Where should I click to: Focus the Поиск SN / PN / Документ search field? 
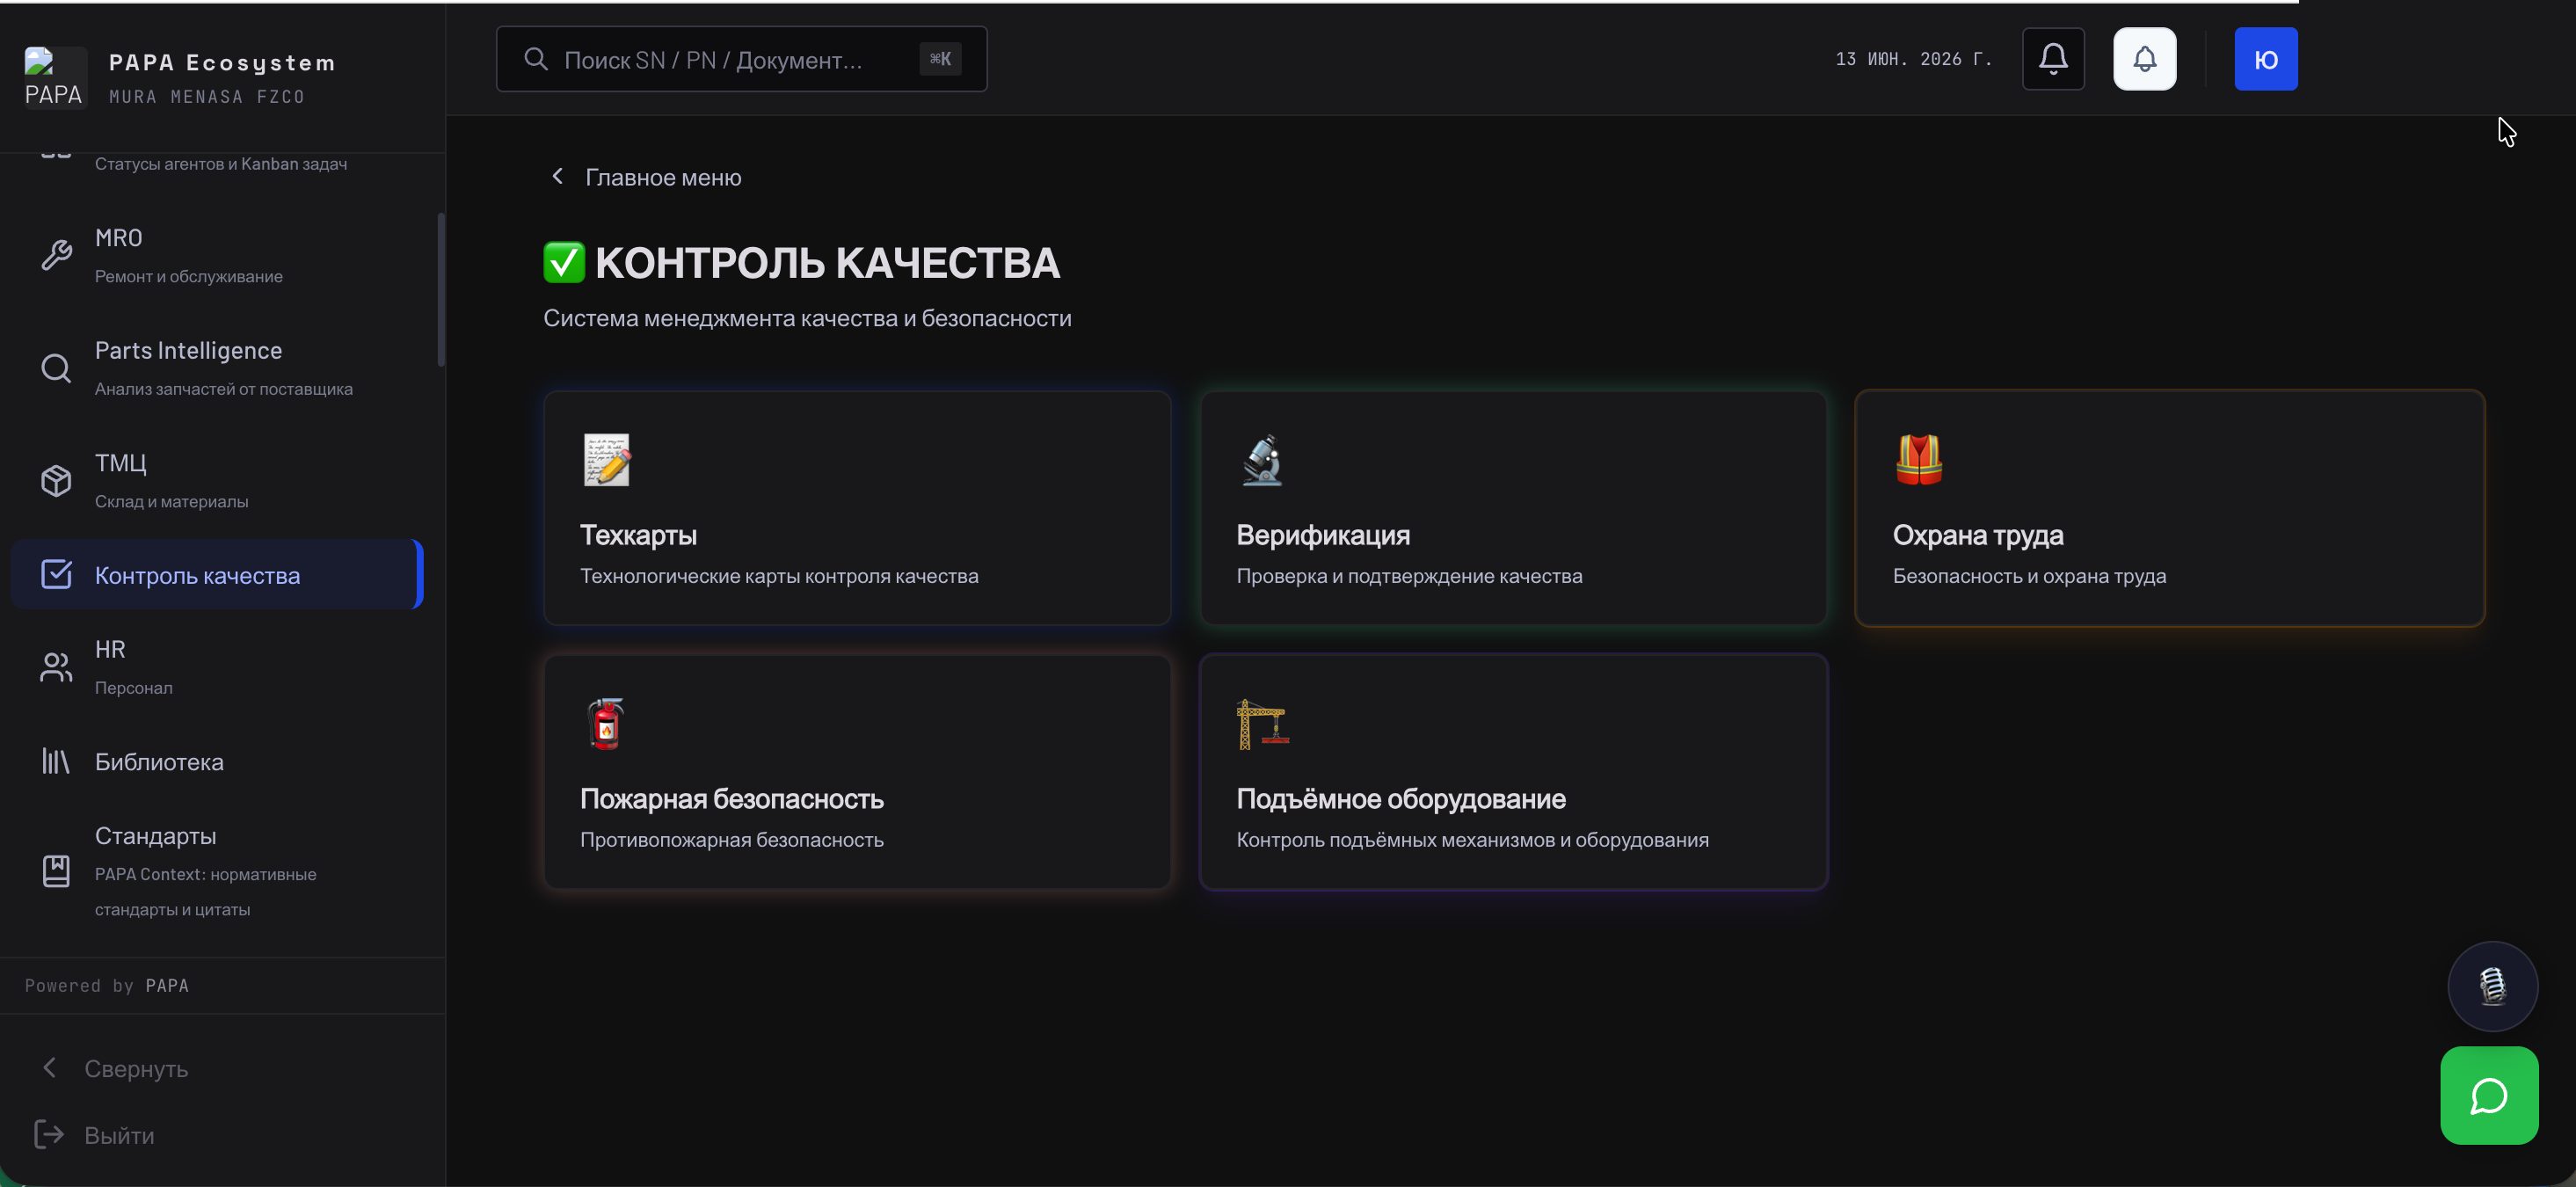click(741, 59)
